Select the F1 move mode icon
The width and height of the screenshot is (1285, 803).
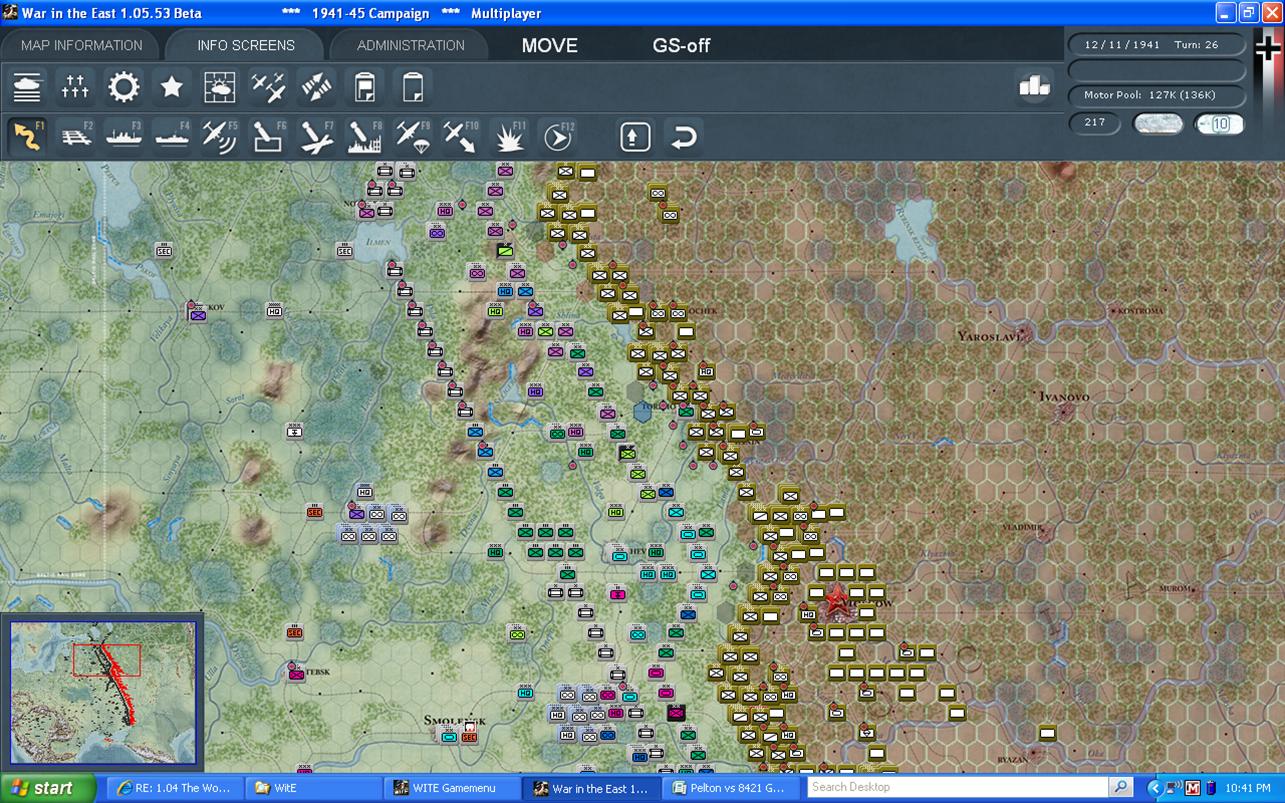pos(27,136)
